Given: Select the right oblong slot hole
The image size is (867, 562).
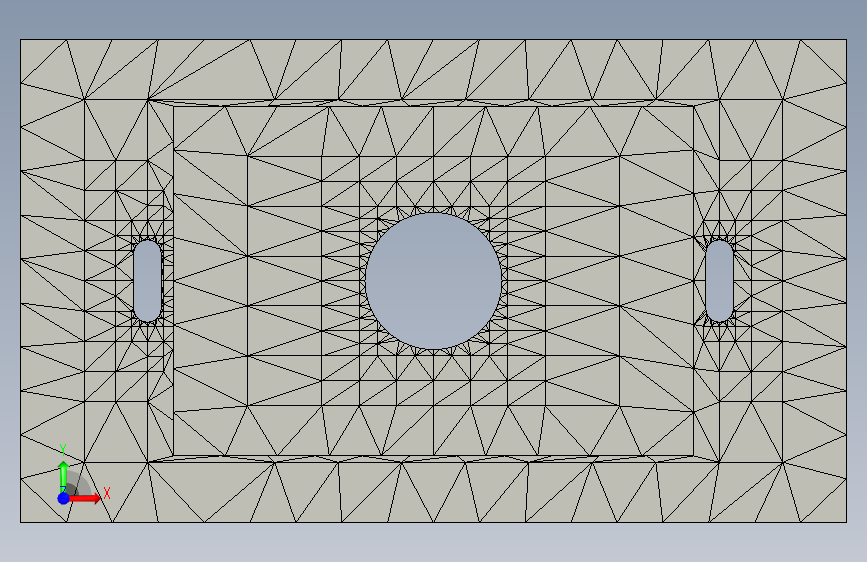Looking at the screenshot, I should click(719, 281).
